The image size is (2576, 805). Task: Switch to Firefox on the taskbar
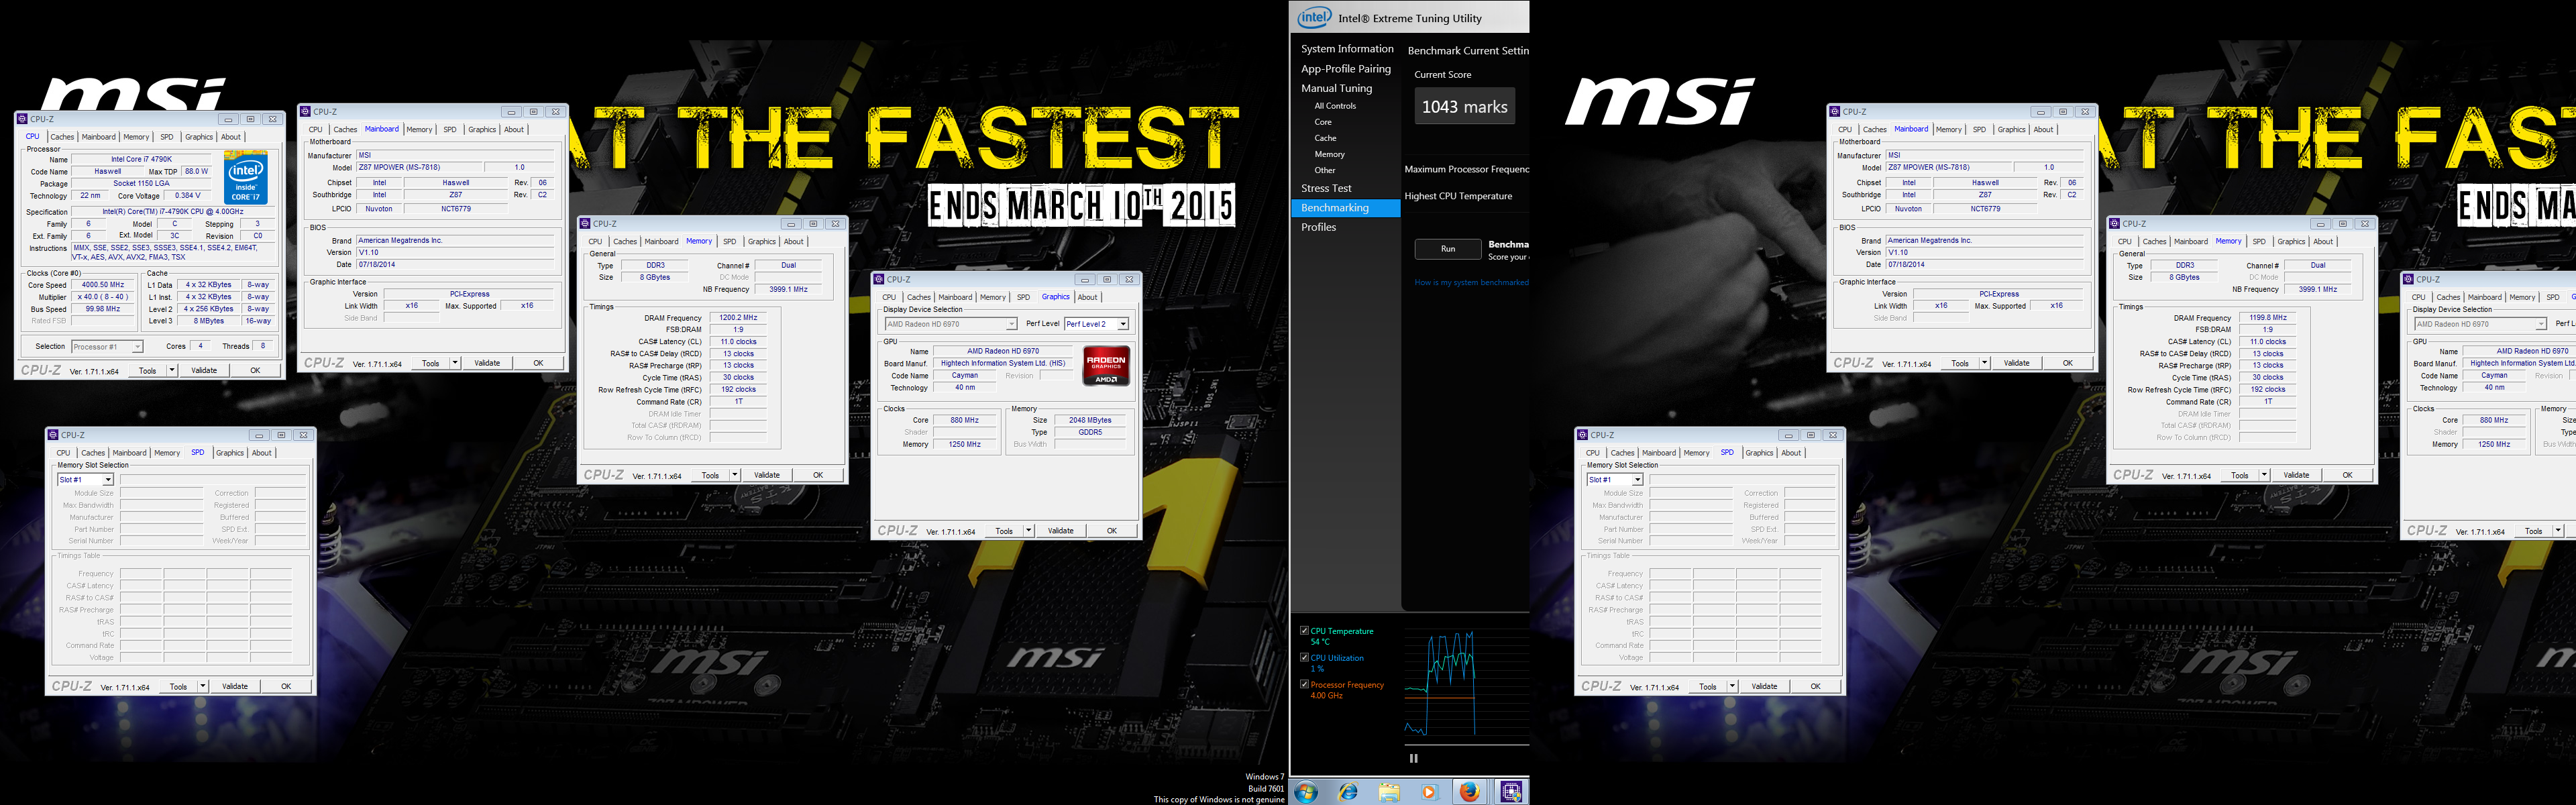[x=1469, y=792]
